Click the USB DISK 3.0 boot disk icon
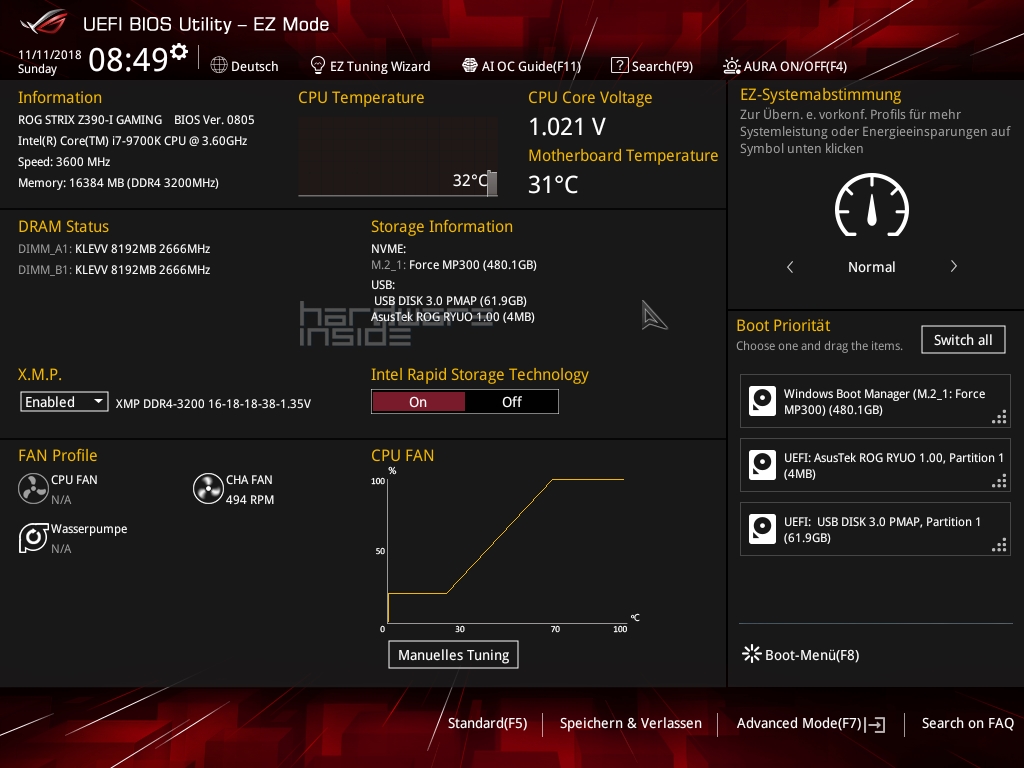This screenshot has width=1024, height=768. point(762,529)
